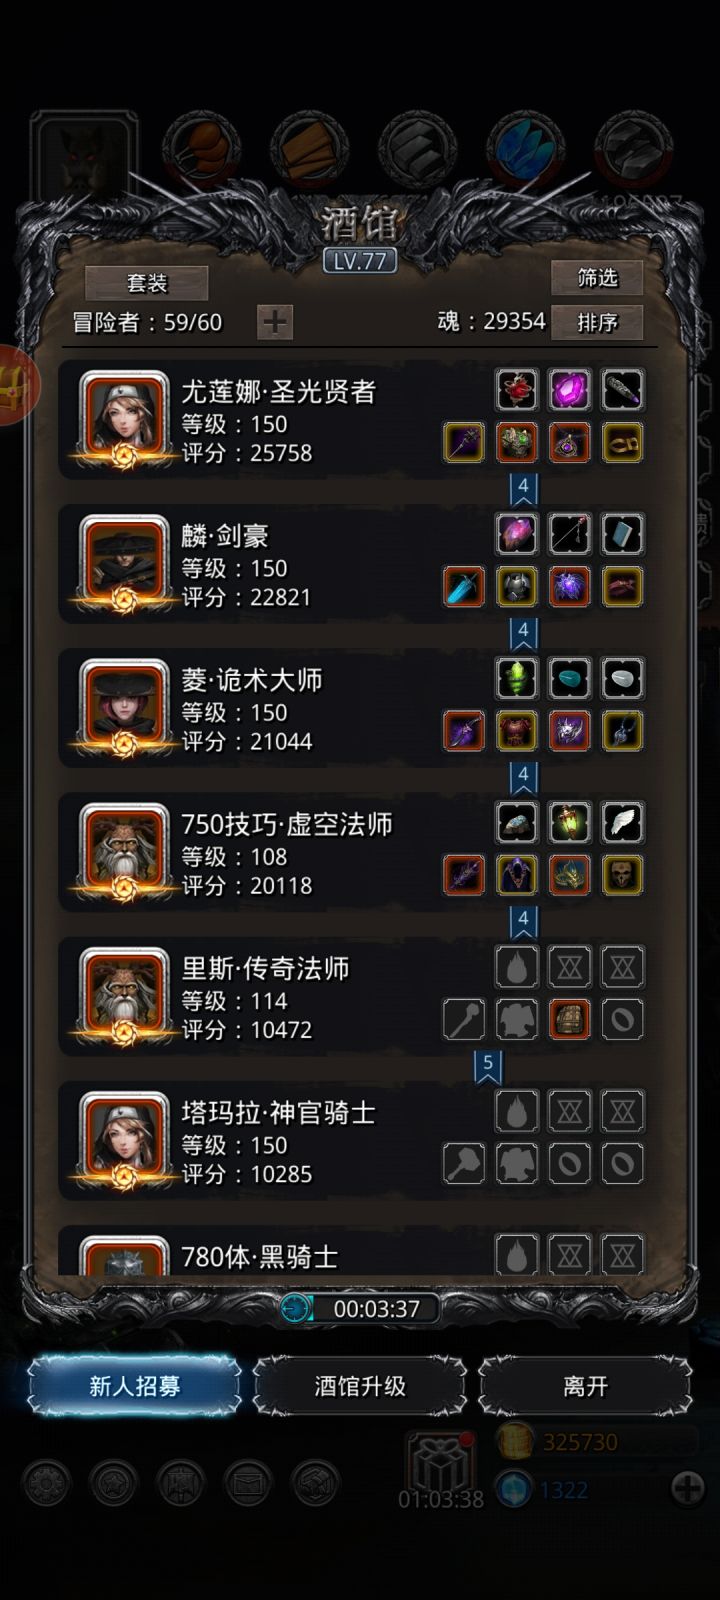Open empty weapon slot of 里斯·传奇法师
The image size is (720, 1600).
click(x=464, y=1019)
